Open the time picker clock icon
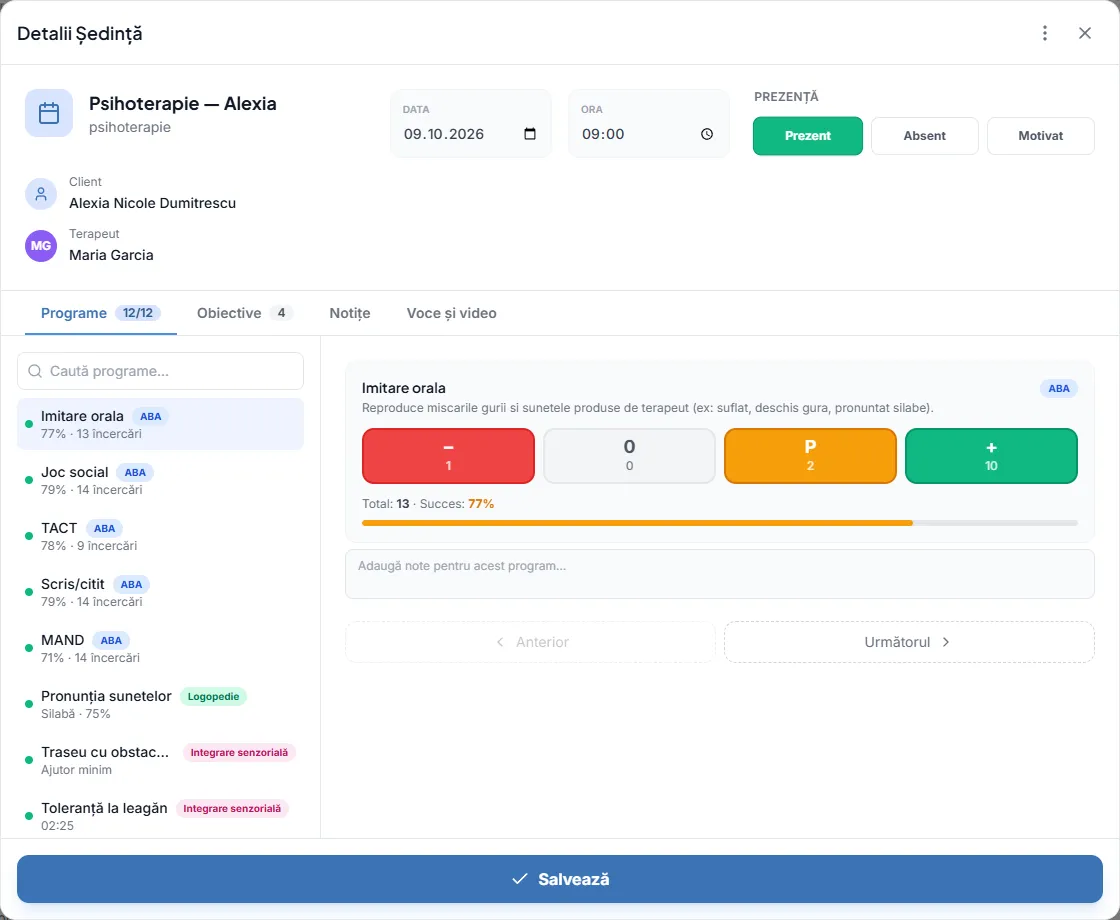 706,134
